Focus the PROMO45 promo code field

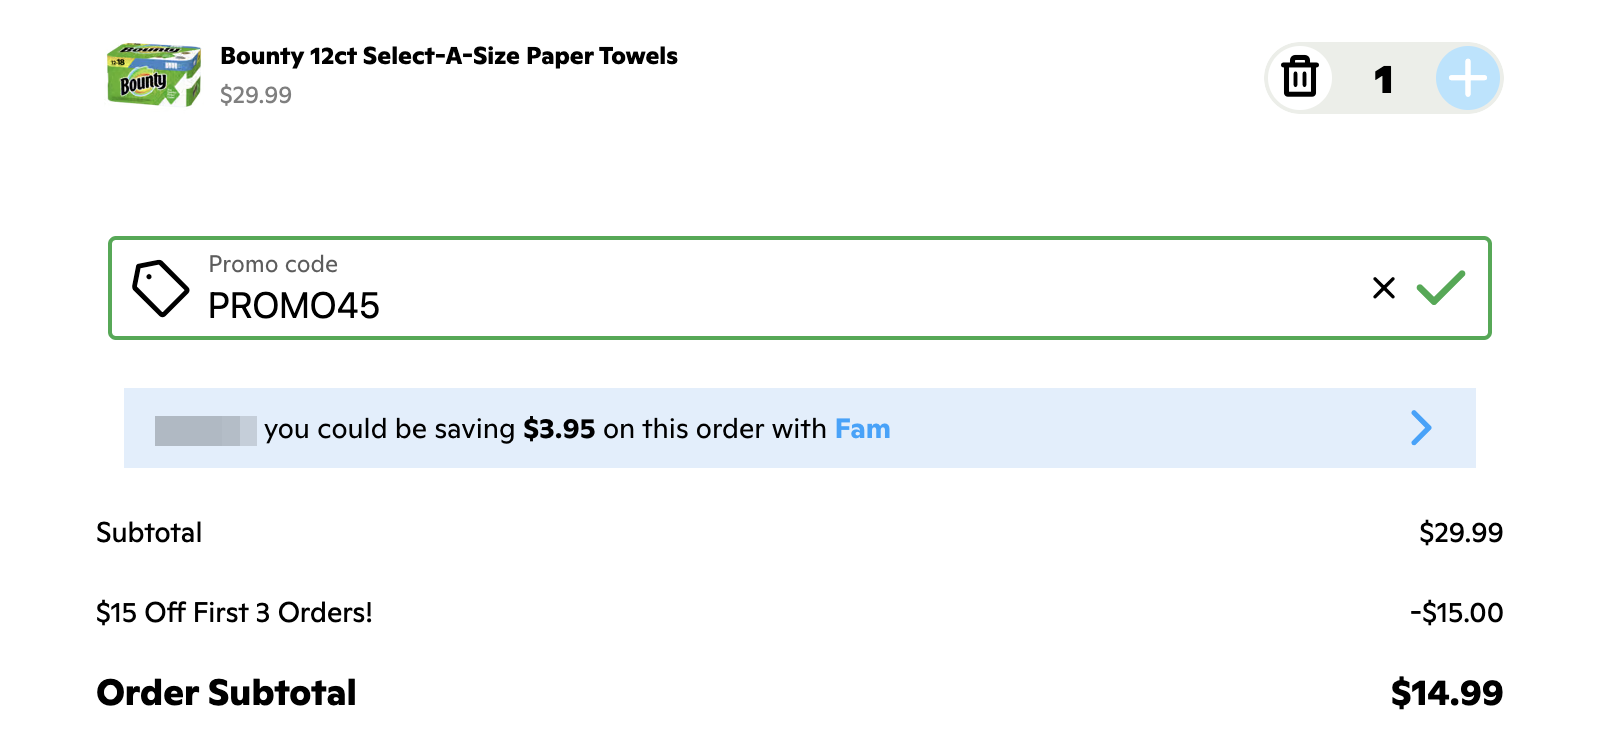tap(700, 304)
